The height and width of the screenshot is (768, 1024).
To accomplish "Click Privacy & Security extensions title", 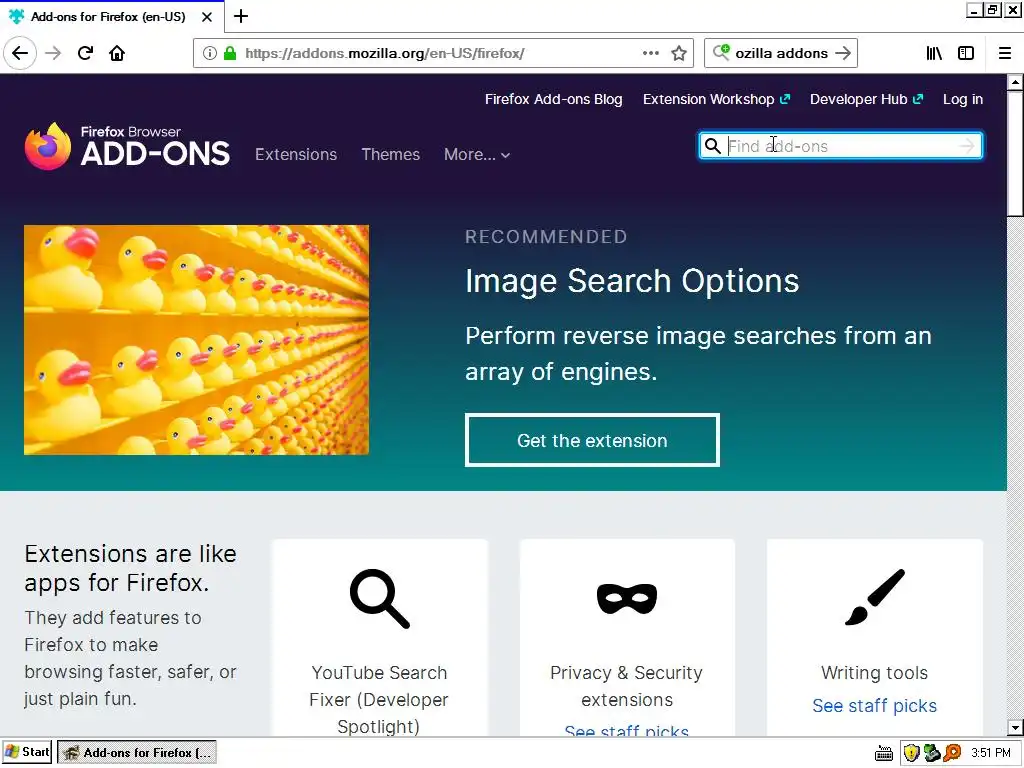I will tap(626, 686).
